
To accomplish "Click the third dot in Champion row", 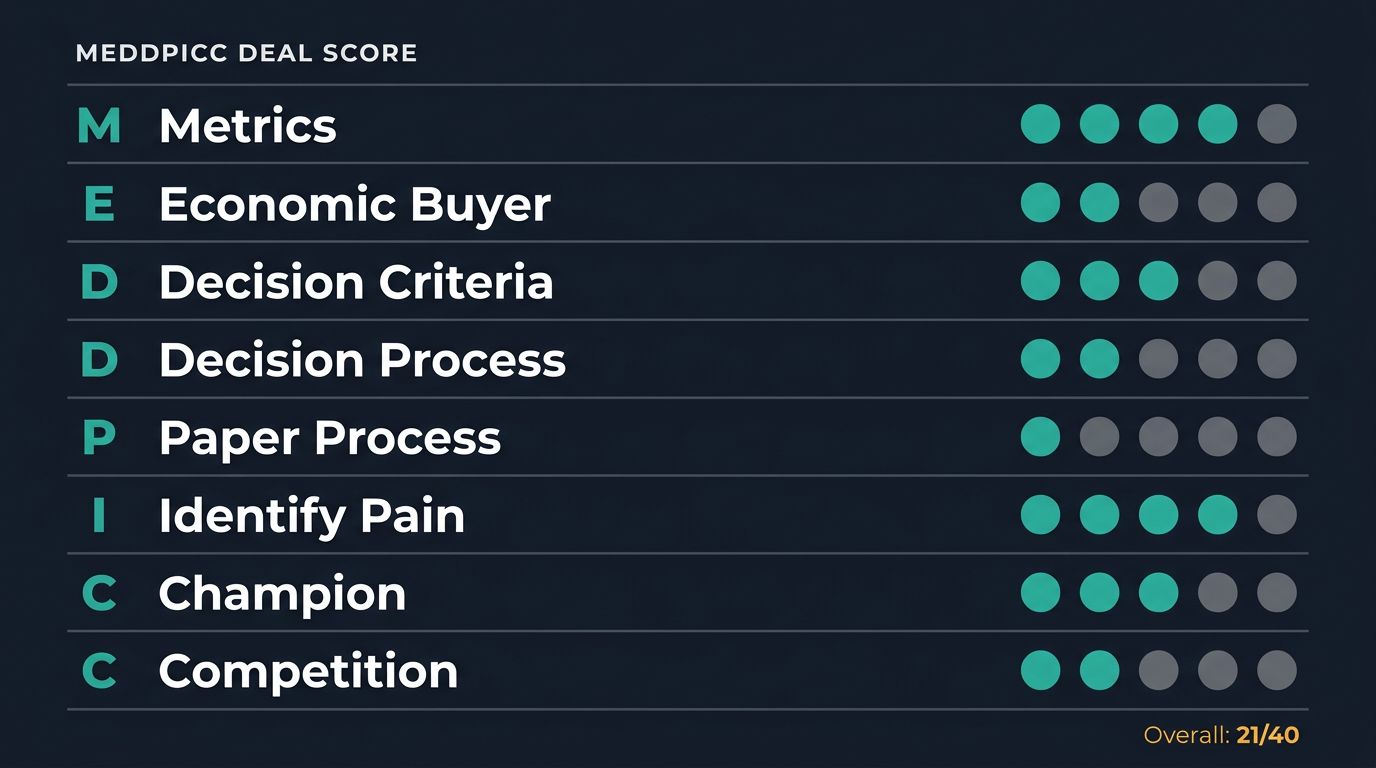I will pos(1159,593).
